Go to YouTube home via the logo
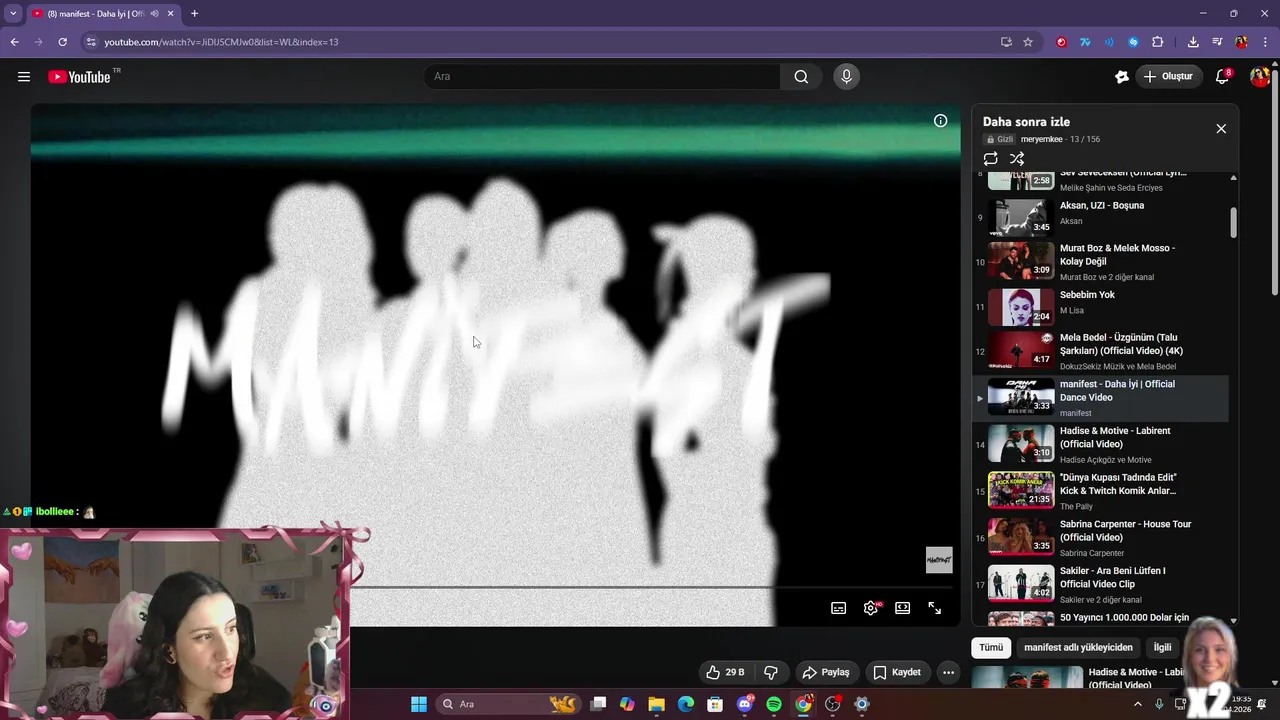 coord(79,77)
